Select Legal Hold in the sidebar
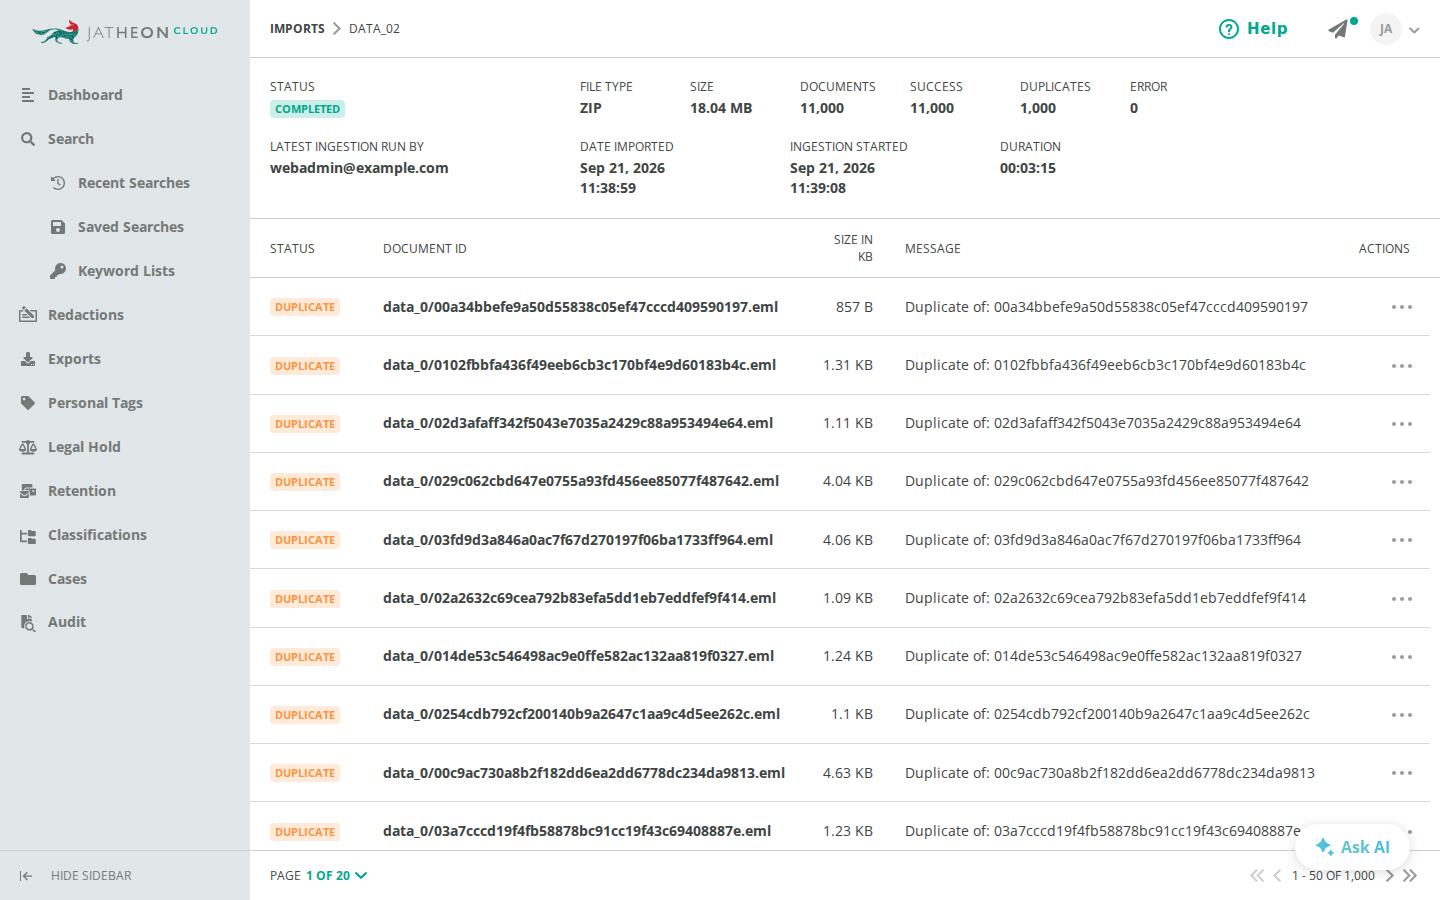The width and height of the screenshot is (1440, 900). (84, 447)
